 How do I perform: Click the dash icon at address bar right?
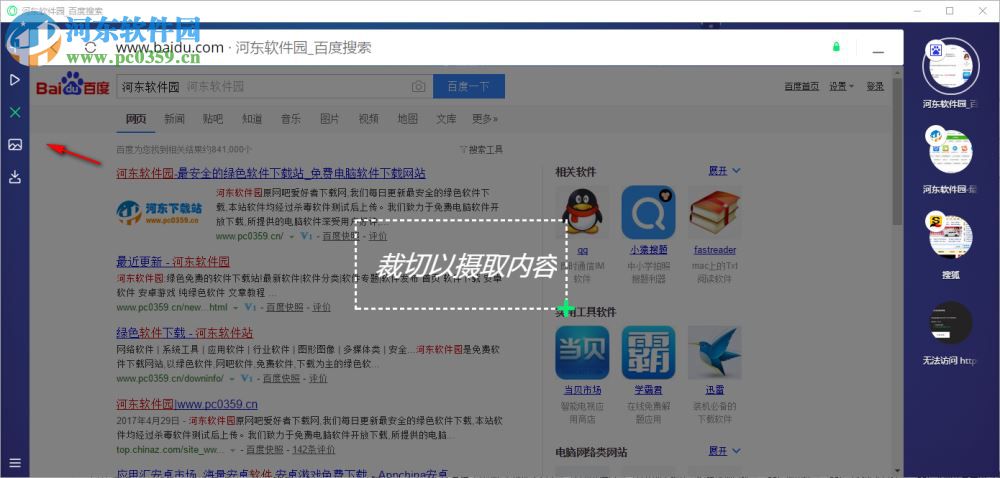click(x=879, y=52)
